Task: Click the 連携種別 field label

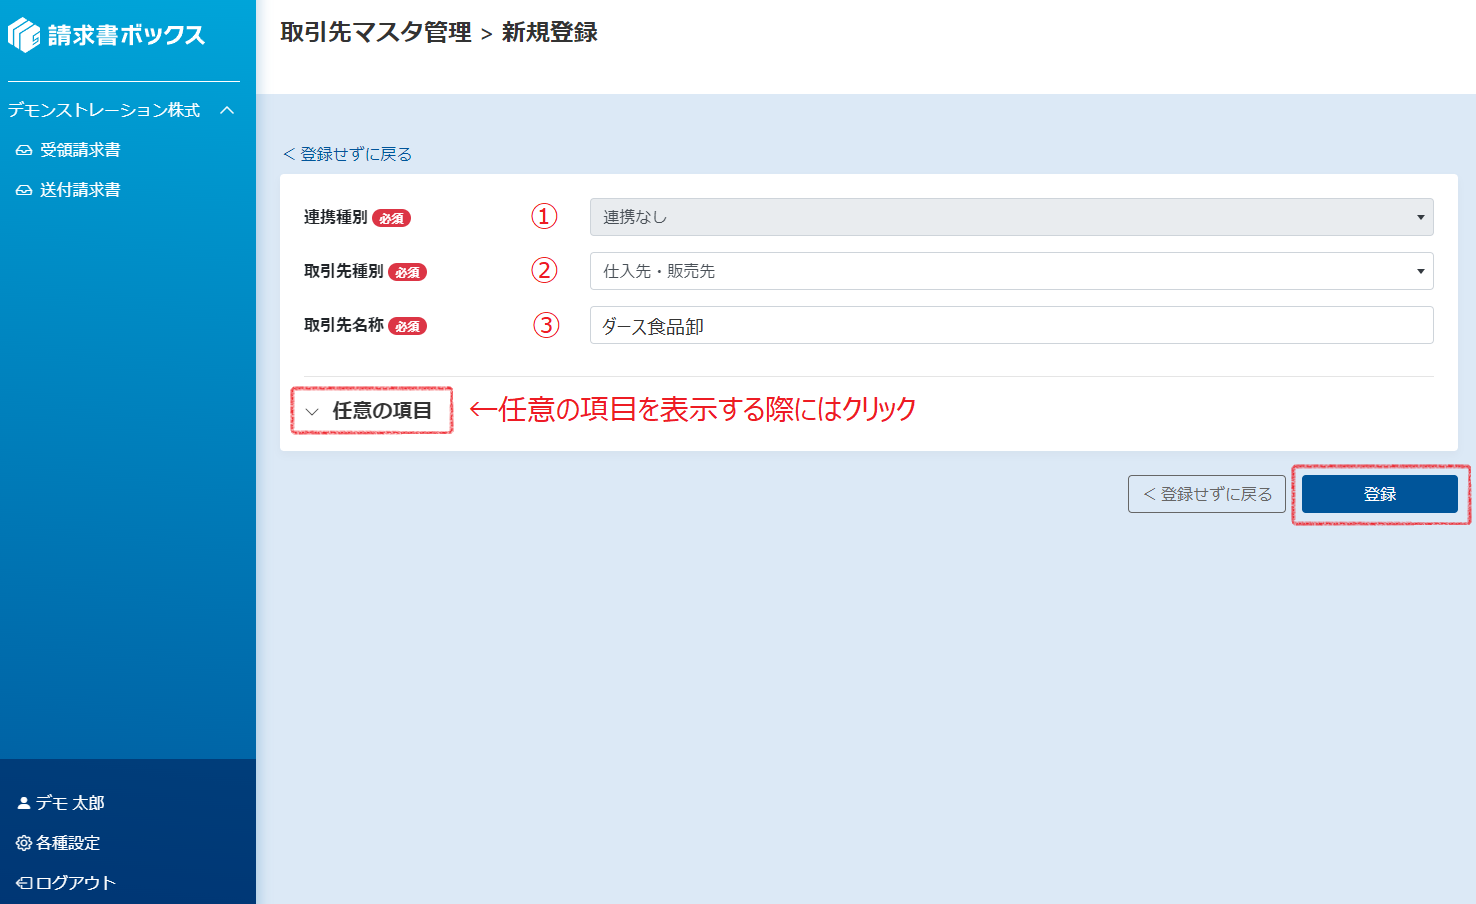Action: [336, 217]
